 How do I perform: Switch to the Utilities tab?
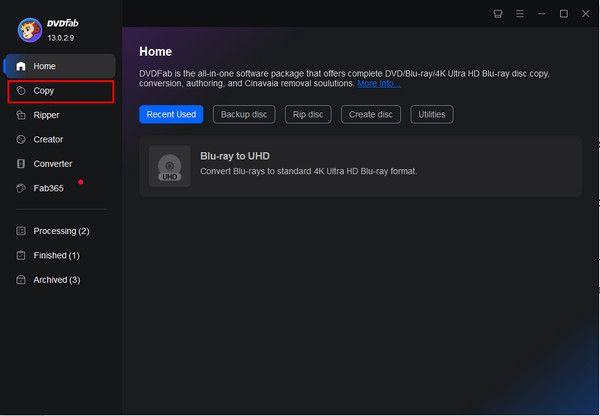point(432,114)
